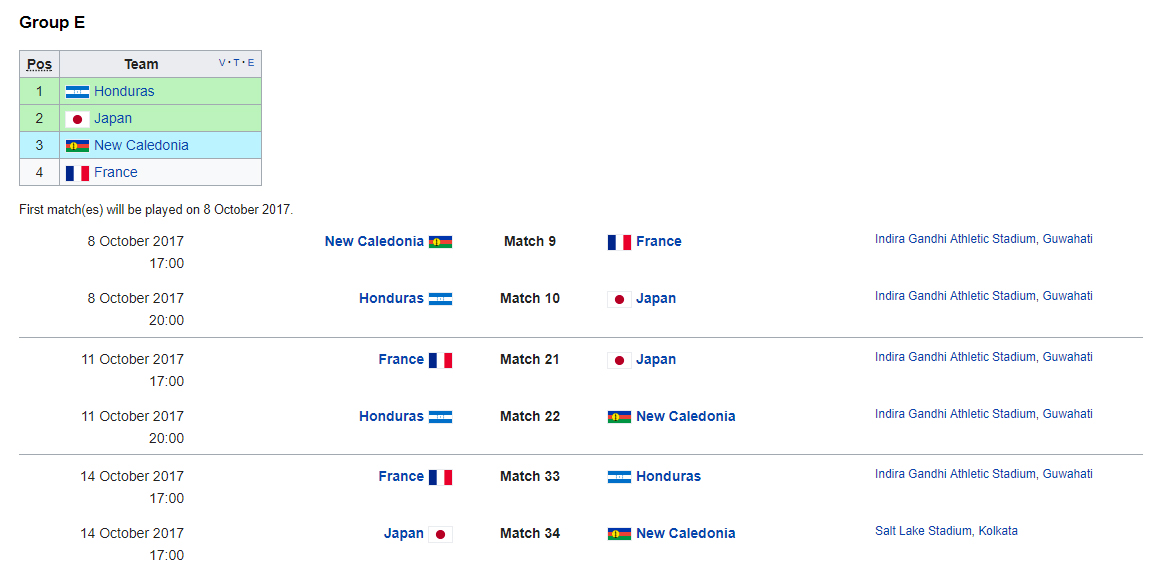This screenshot has width=1162, height=570.
Task: Click the Honduras flag in standings table
Action: (x=77, y=92)
